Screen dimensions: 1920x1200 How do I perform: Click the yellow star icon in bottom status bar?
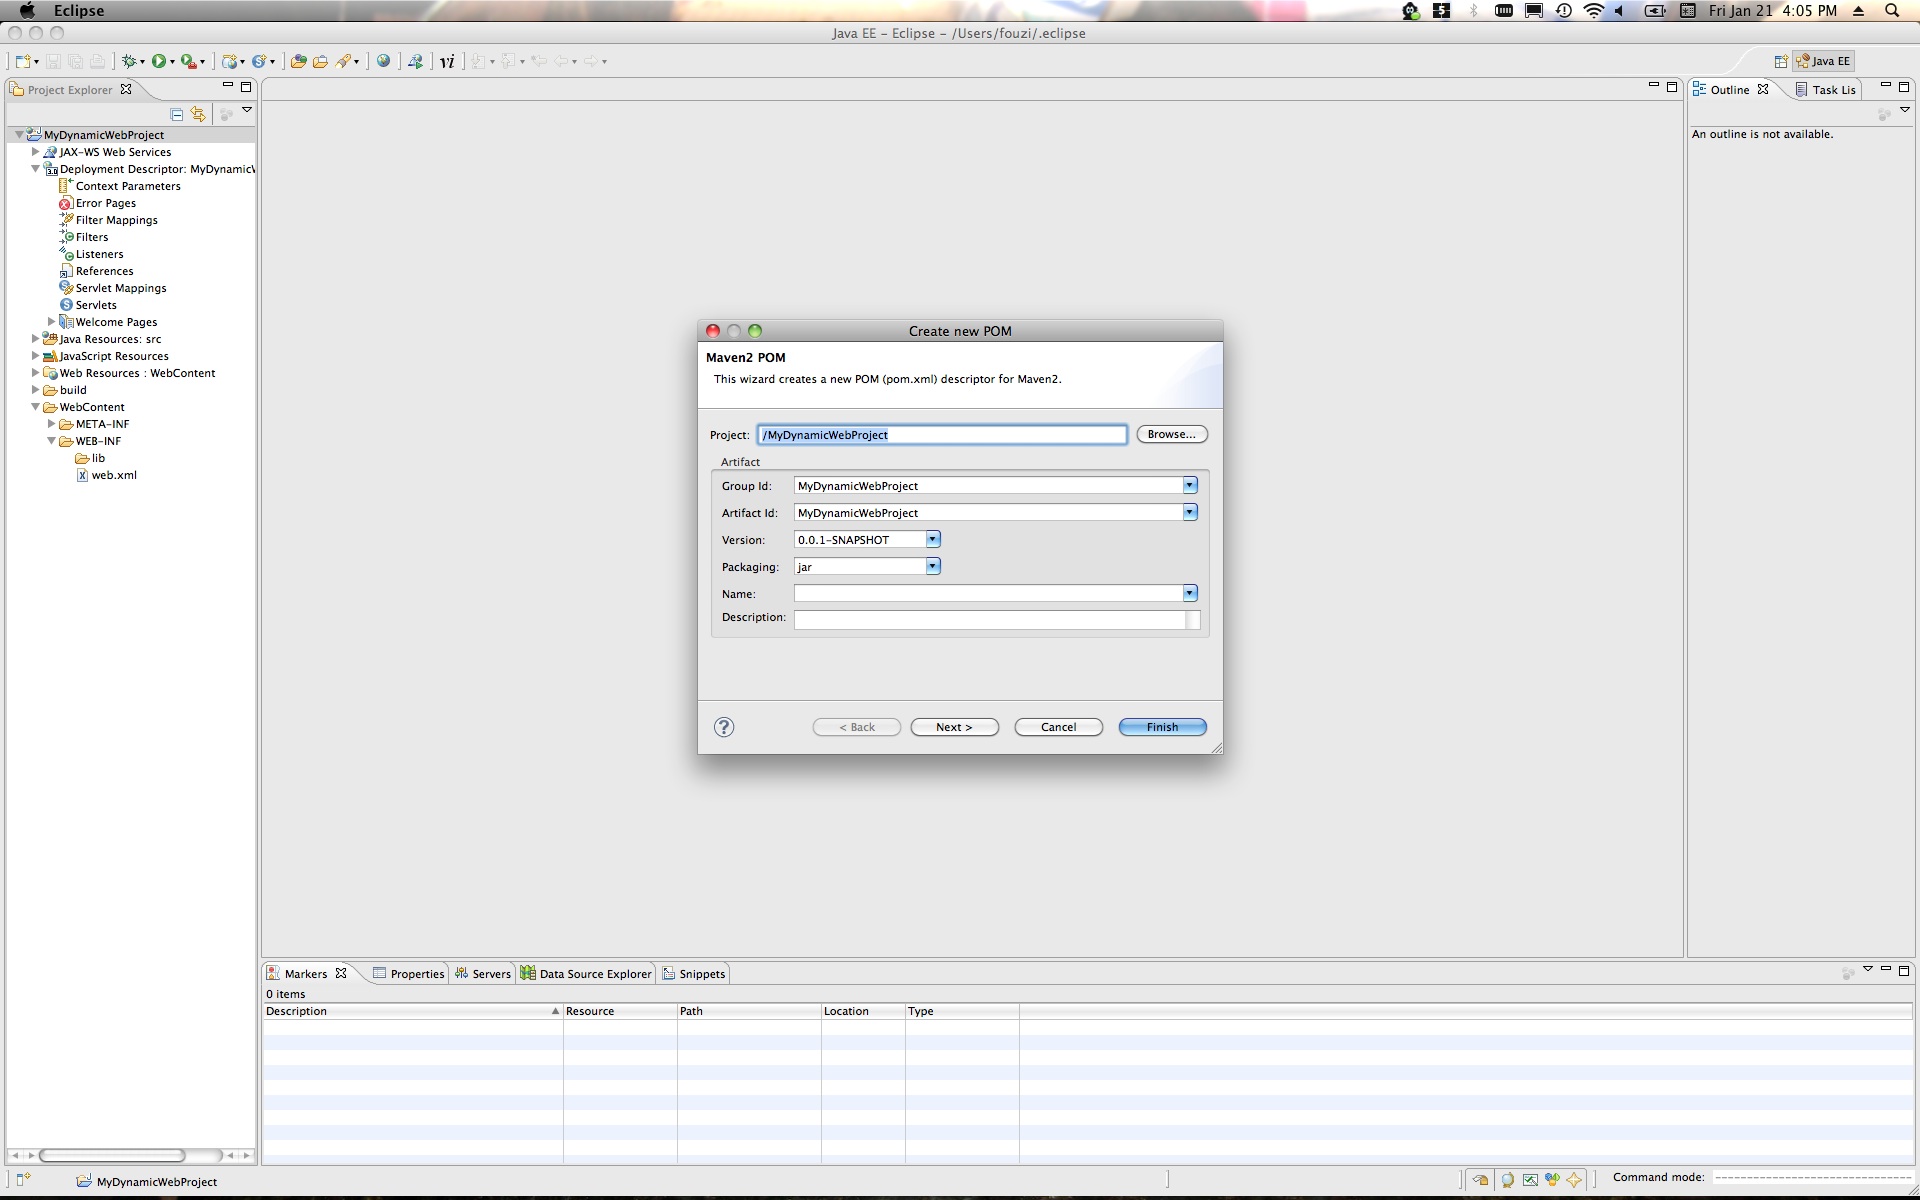(1574, 1180)
